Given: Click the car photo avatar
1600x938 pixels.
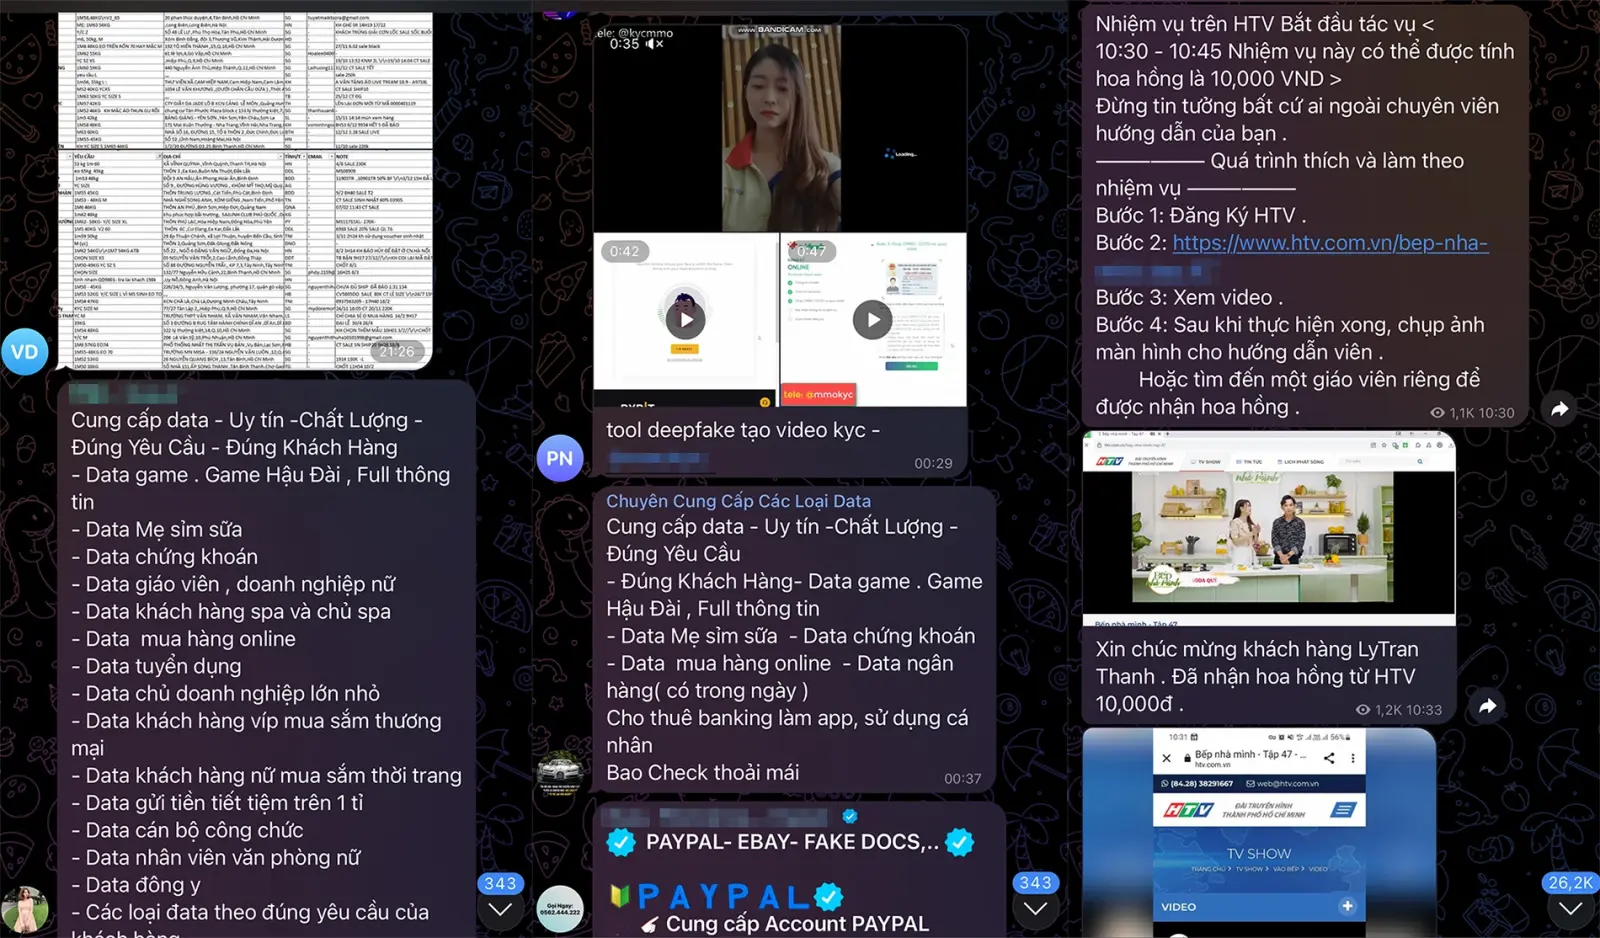Looking at the screenshot, I should pyautogui.click(x=560, y=773).
